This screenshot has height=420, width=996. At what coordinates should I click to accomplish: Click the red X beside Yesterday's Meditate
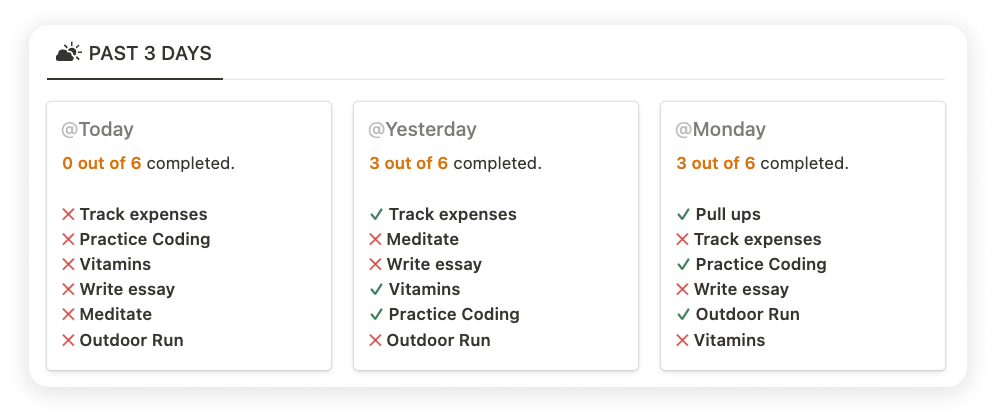[x=375, y=240]
